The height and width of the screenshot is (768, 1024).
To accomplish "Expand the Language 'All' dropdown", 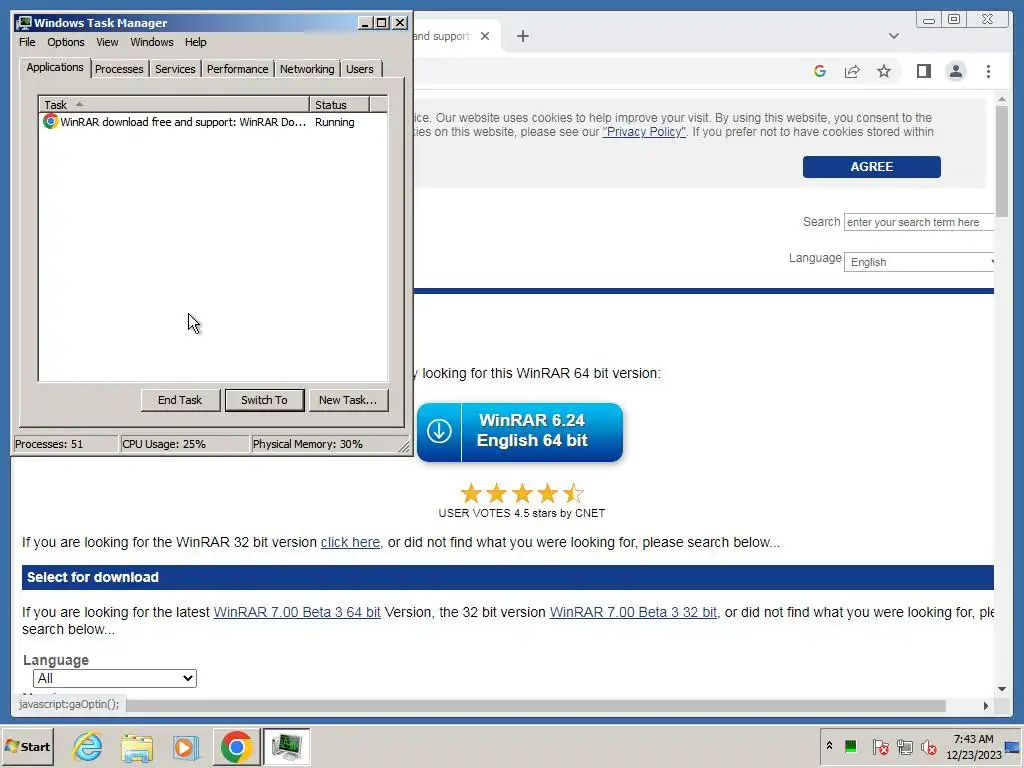I will click(115, 678).
